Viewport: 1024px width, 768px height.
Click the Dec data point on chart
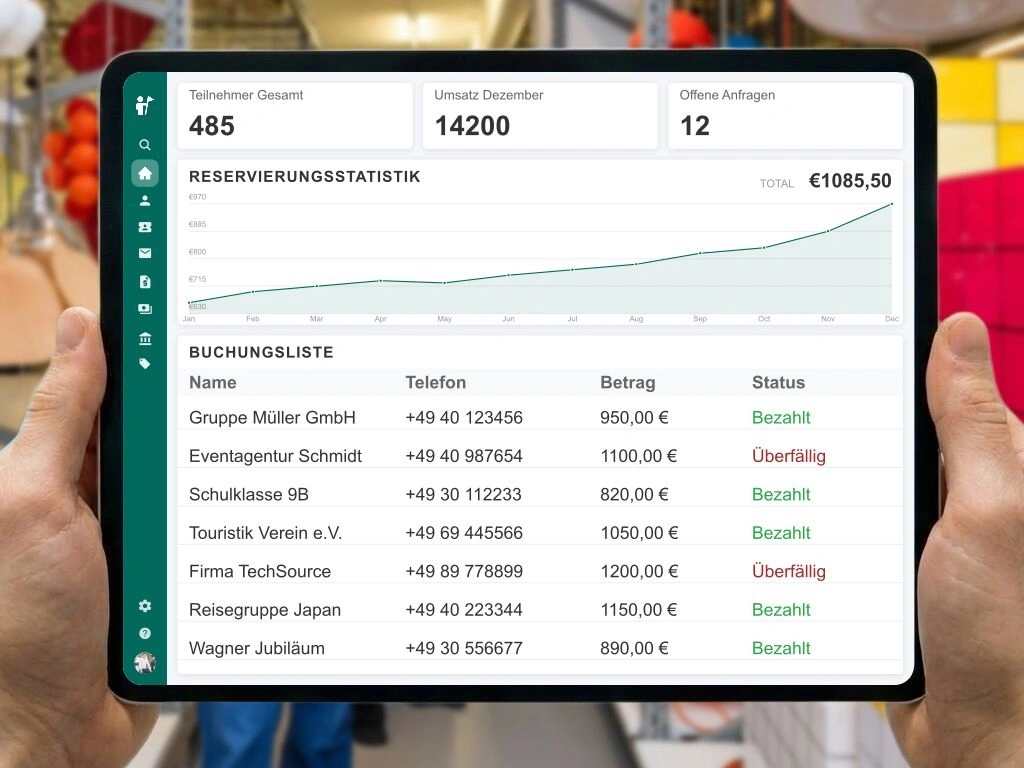(x=891, y=204)
